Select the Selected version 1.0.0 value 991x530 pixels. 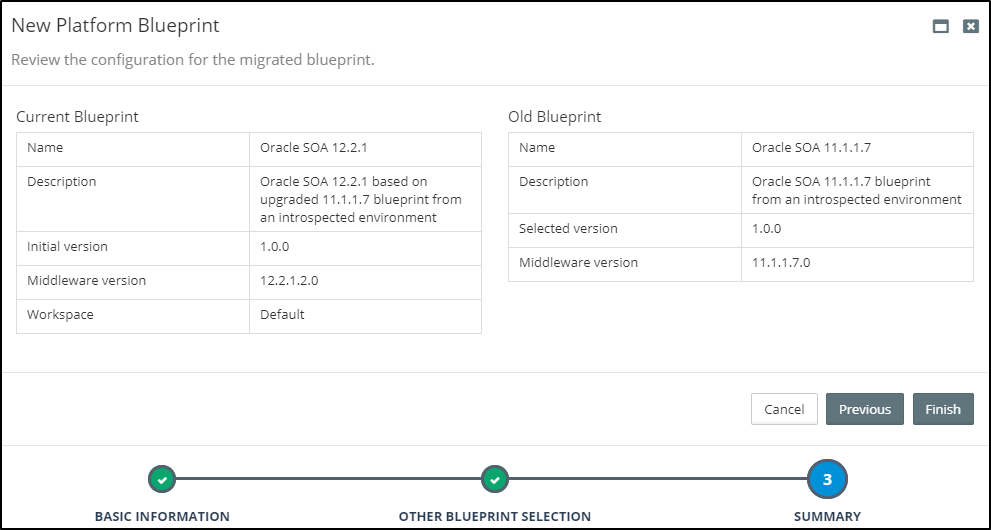point(767,229)
